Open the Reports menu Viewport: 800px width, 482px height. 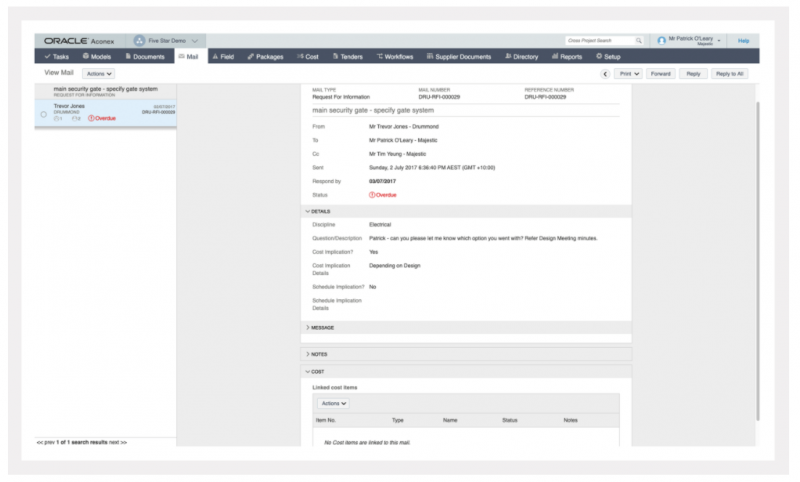567,57
